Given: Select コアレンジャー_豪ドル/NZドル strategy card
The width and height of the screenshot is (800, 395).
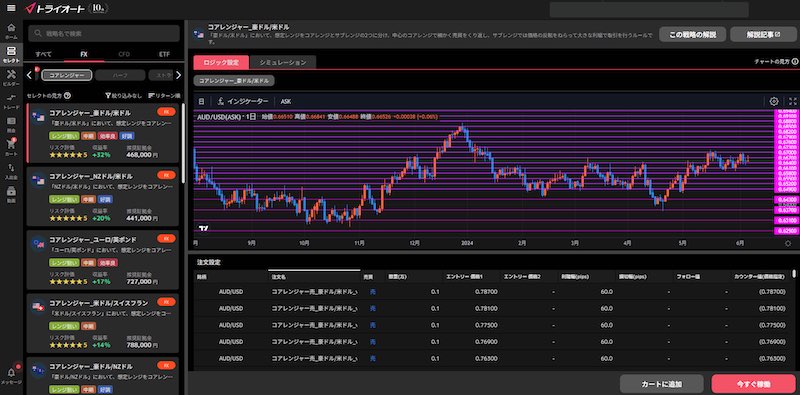Looking at the screenshot, I should (103, 376).
